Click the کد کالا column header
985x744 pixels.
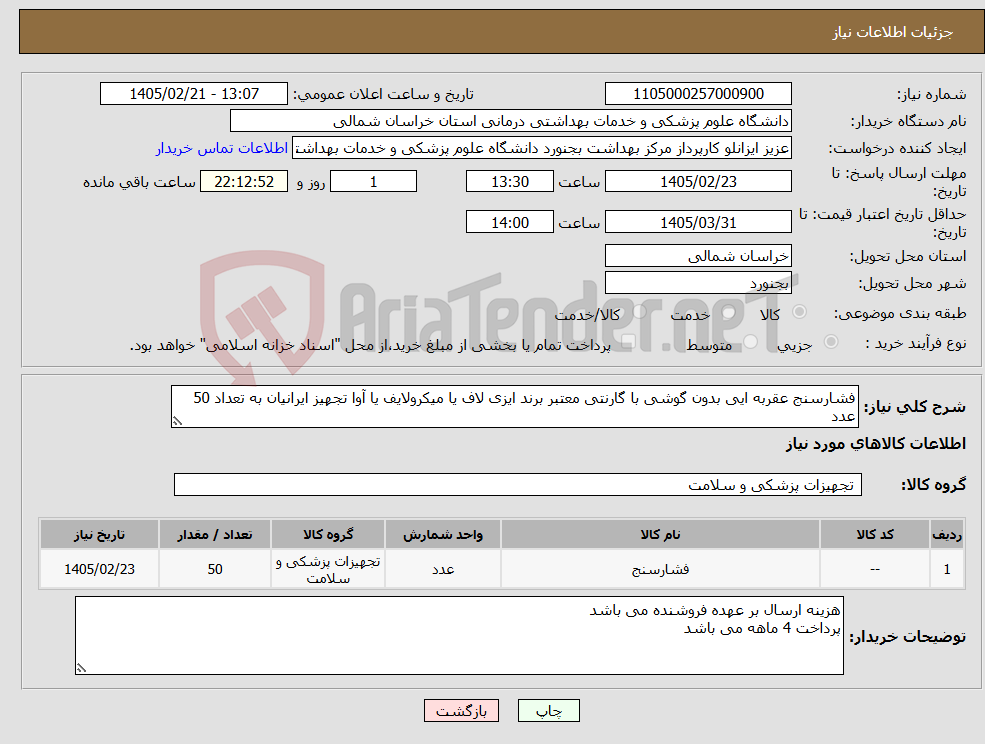point(874,535)
